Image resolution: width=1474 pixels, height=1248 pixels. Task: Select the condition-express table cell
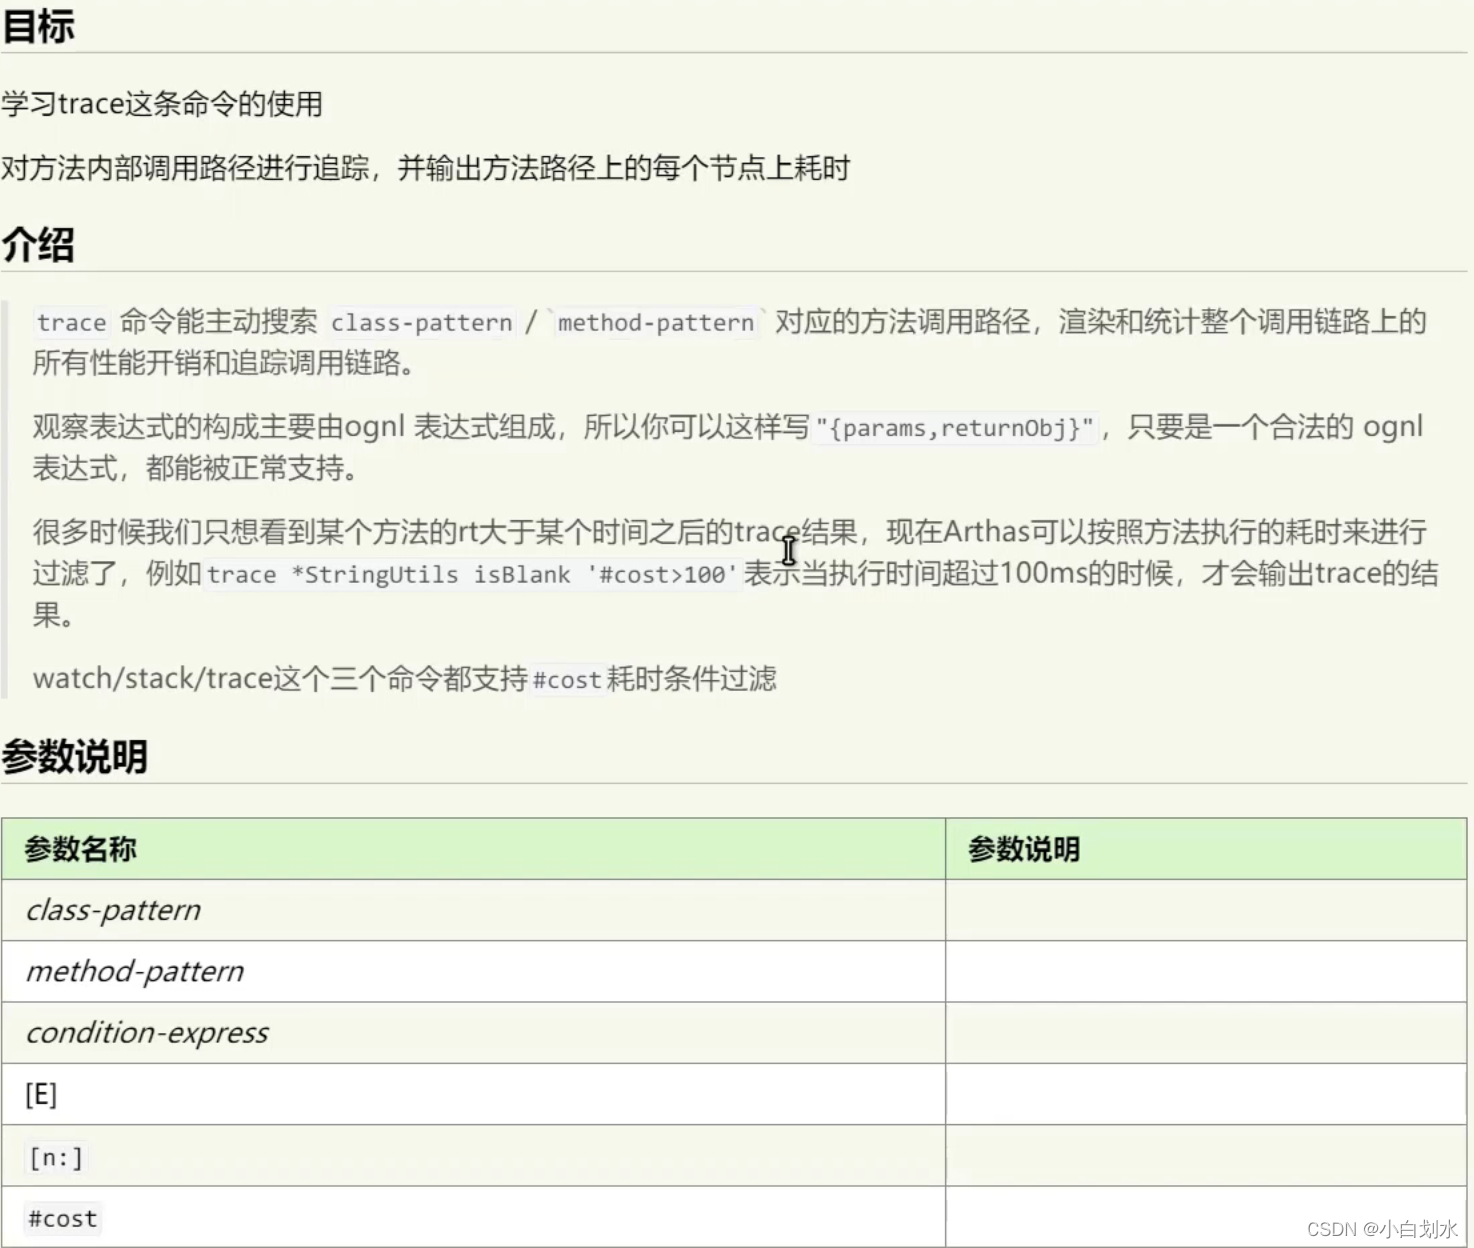tap(473, 1033)
